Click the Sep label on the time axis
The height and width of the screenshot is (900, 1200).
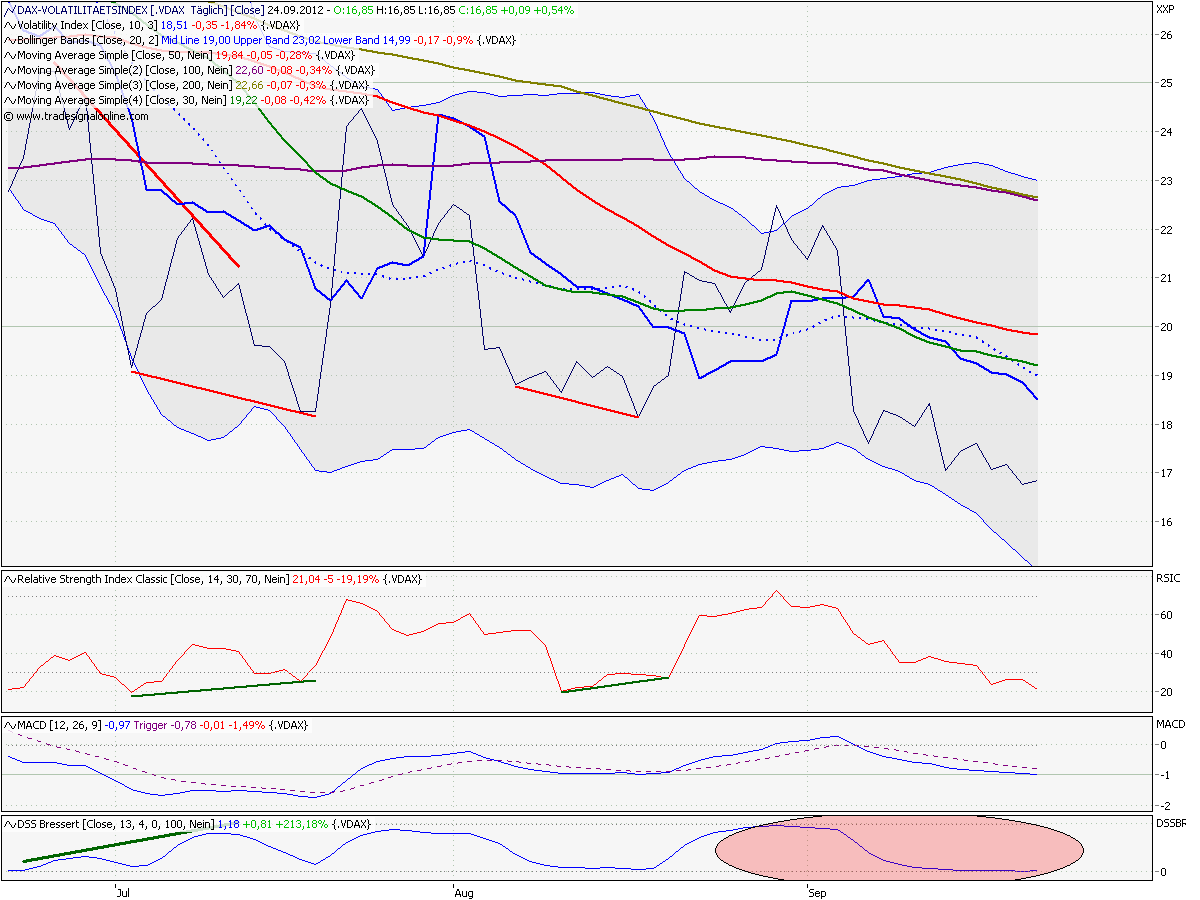click(x=815, y=893)
